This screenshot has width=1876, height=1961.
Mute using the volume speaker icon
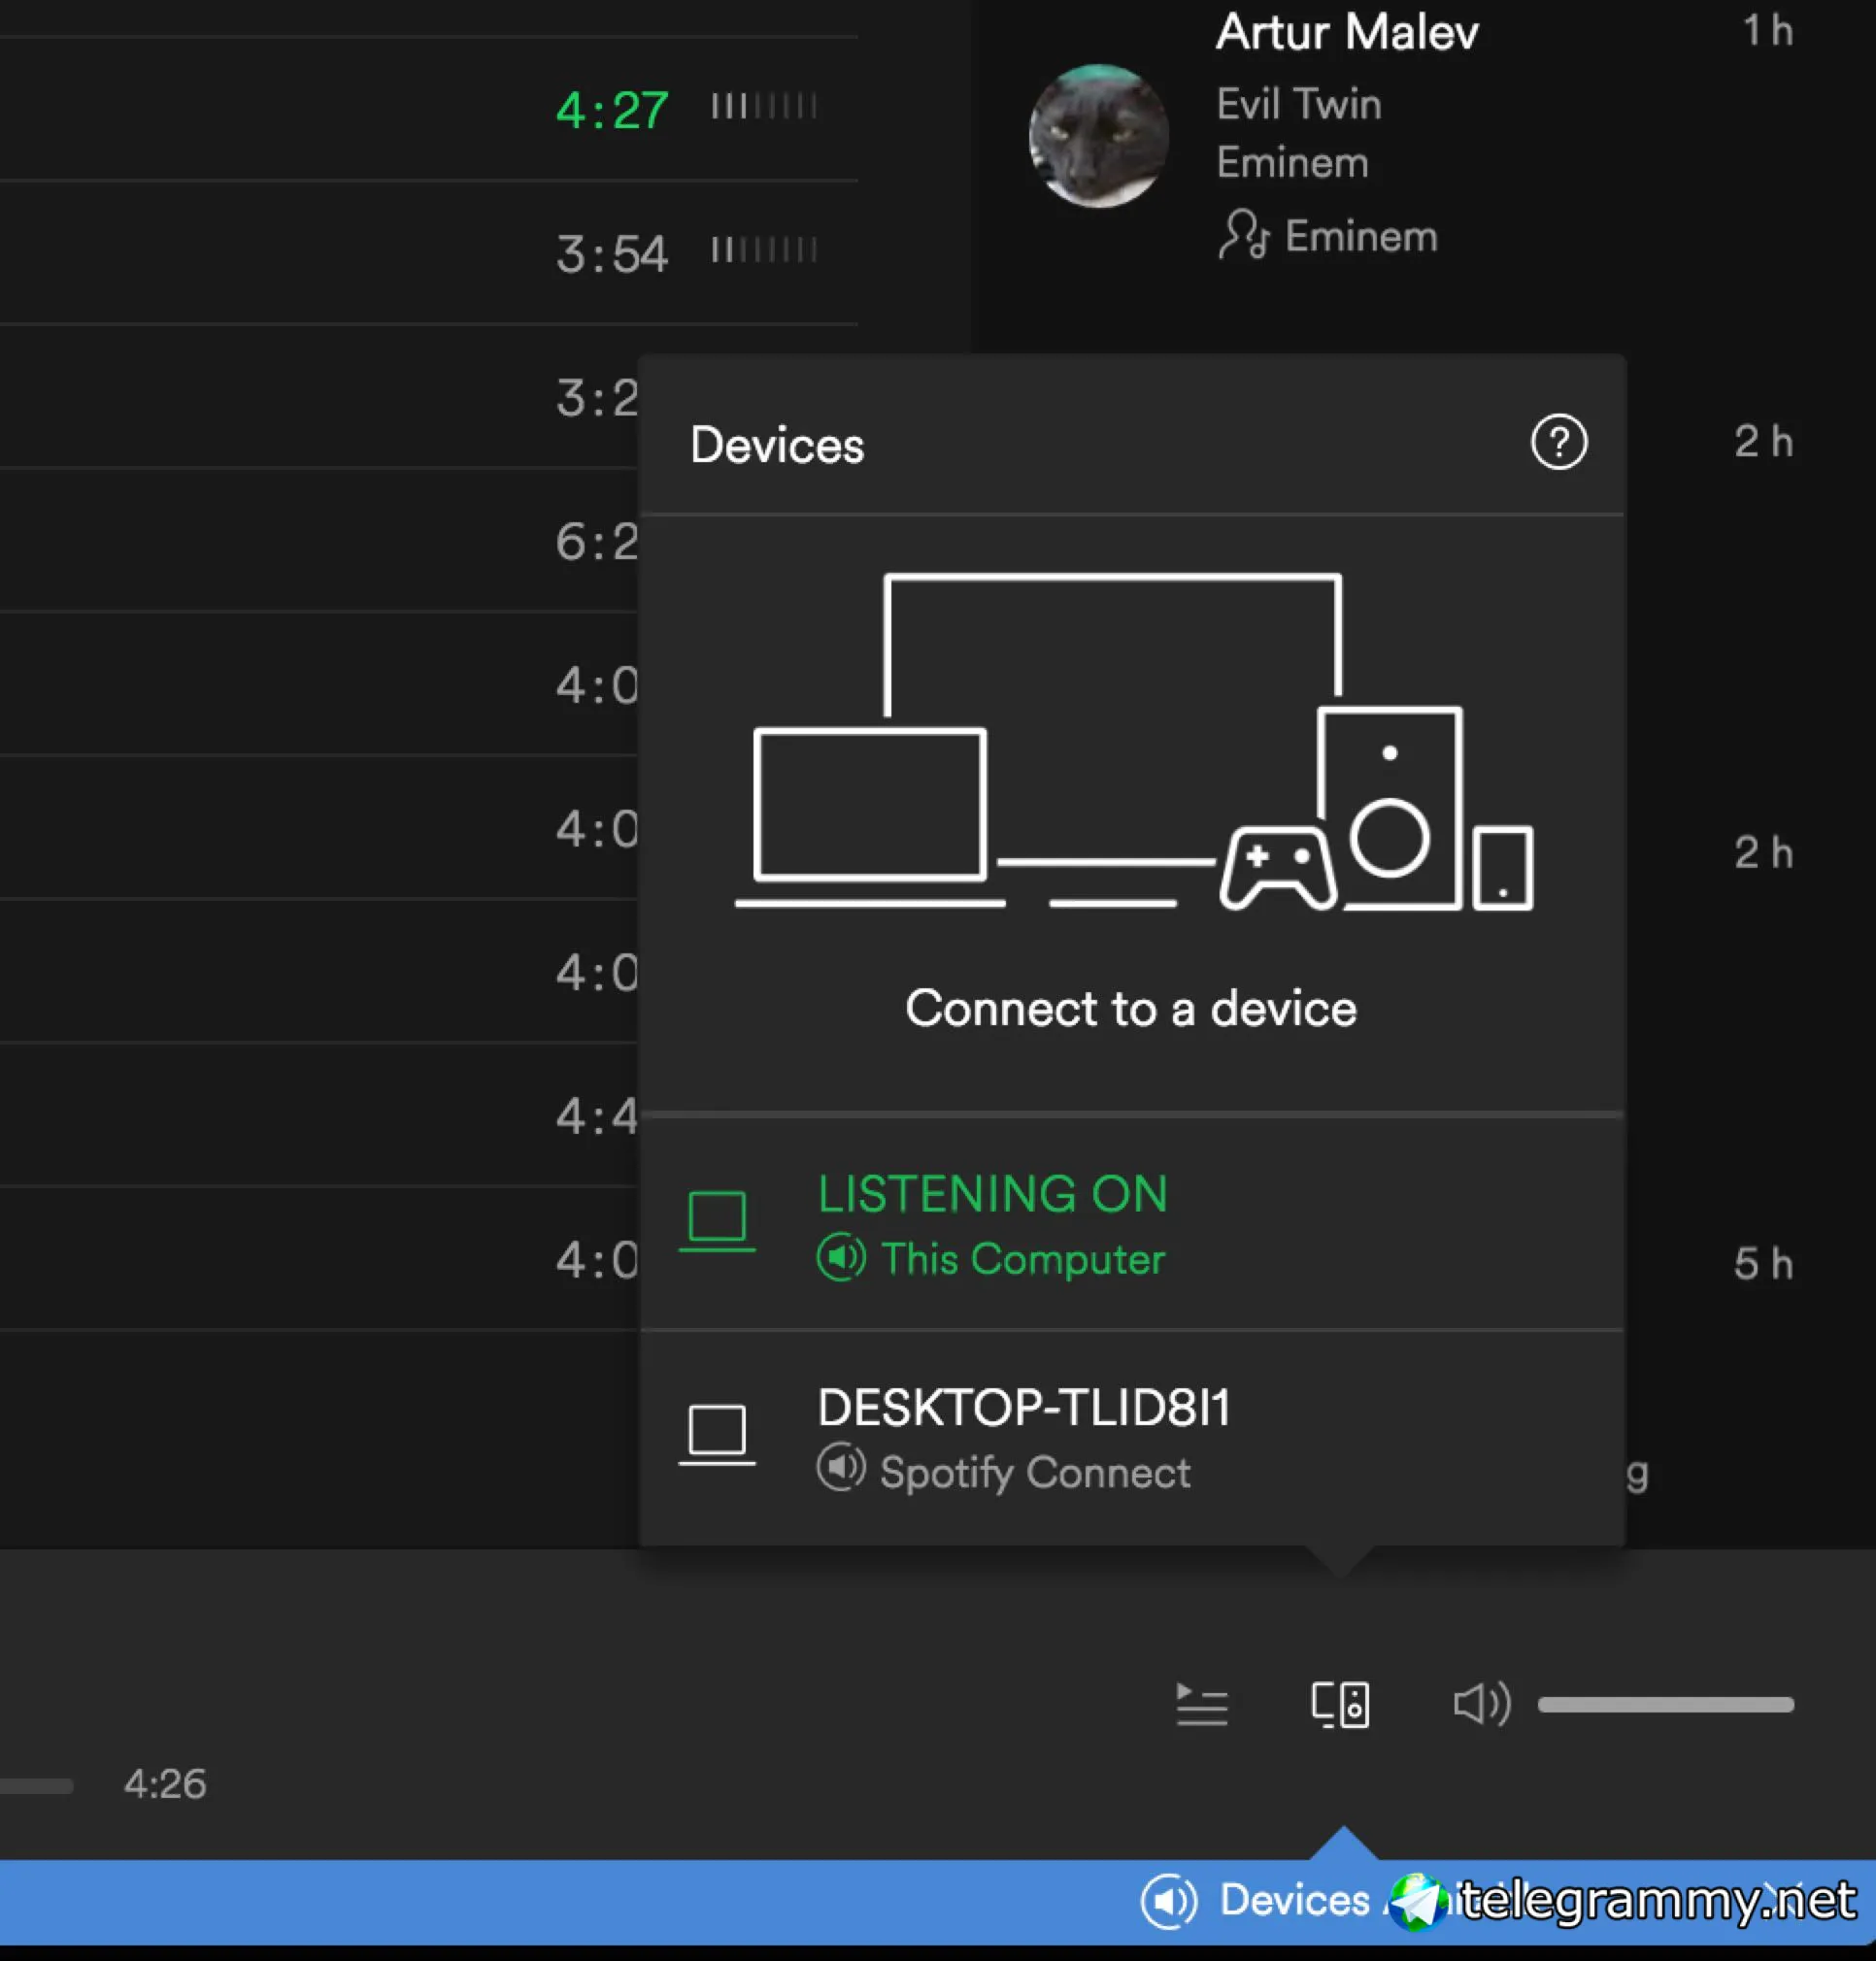tap(1480, 1704)
